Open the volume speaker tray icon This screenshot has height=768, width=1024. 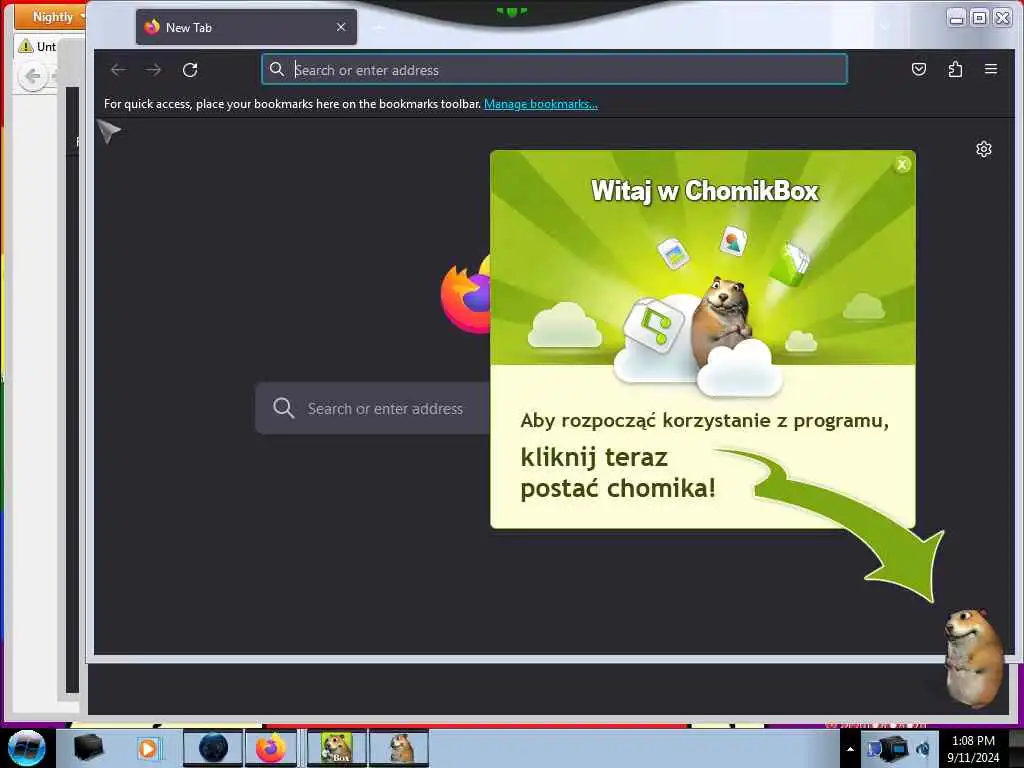923,749
